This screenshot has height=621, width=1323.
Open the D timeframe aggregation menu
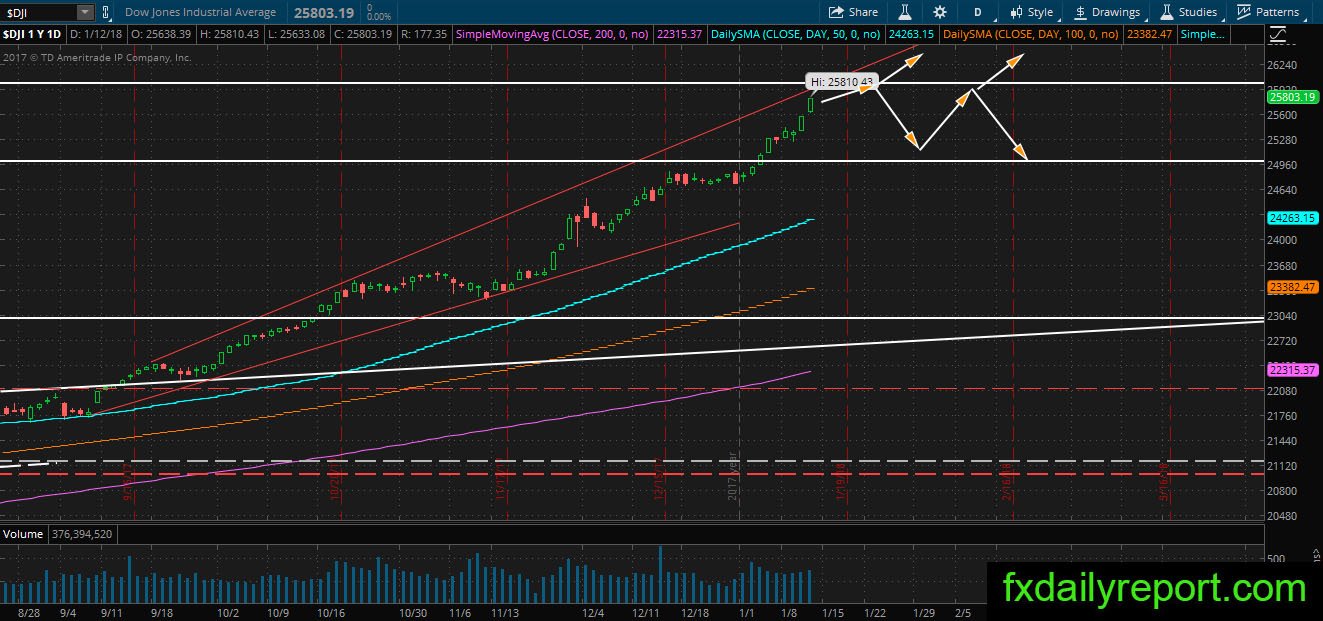[x=977, y=12]
